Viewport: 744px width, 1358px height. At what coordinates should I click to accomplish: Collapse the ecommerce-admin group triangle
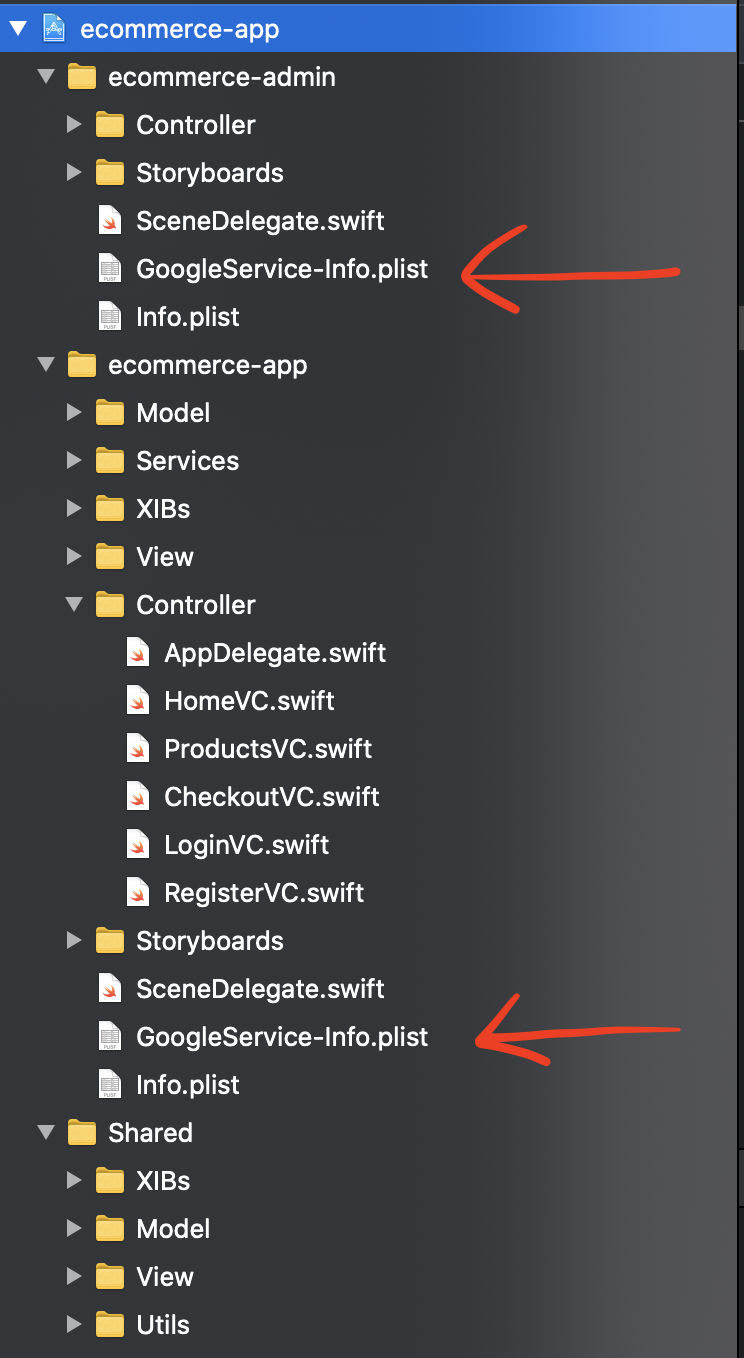coord(46,77)
